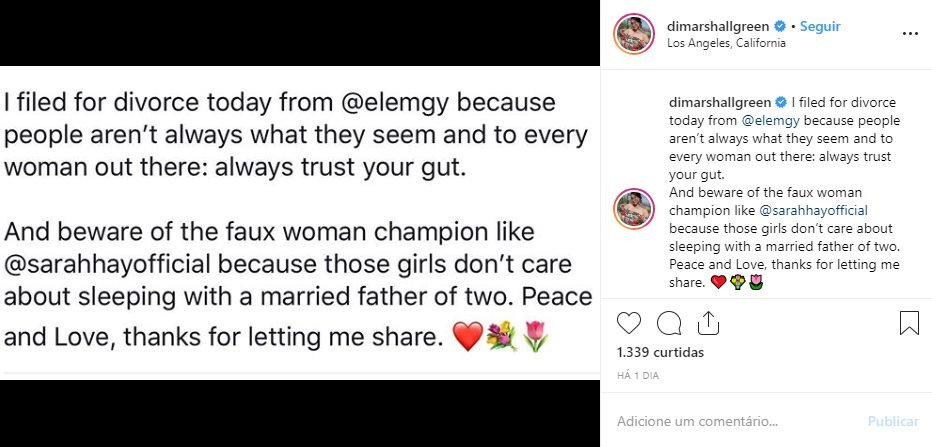
Task: View the 1.339 curtidas likes list
Action: 660,352
